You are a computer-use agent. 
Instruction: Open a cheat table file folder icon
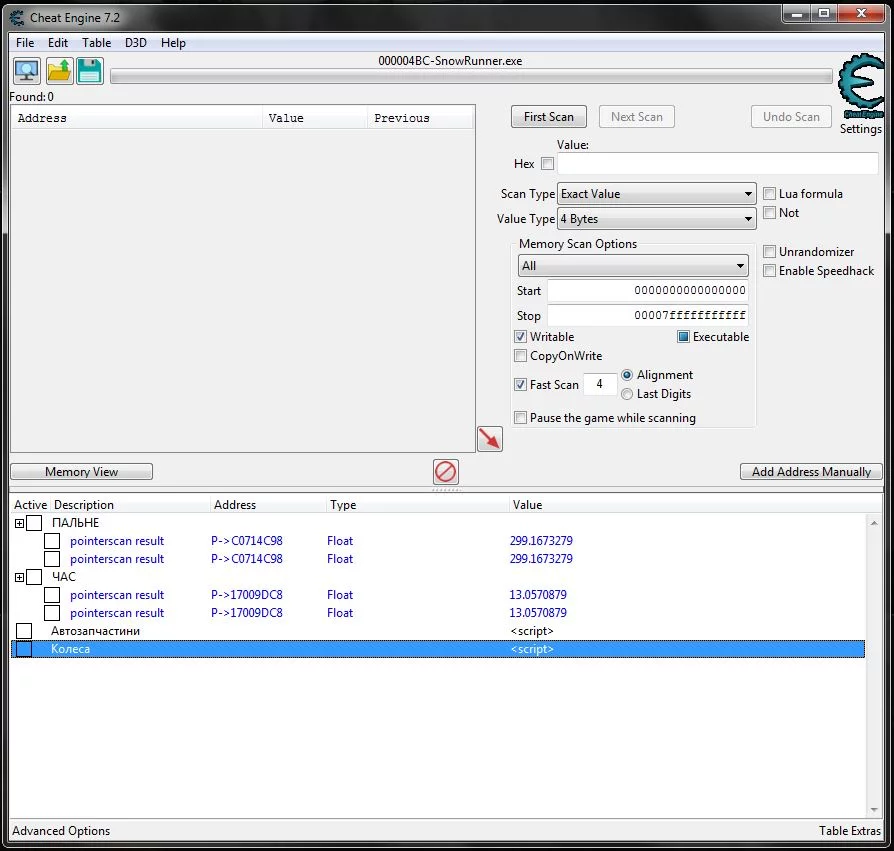click(x=59, y=71)
